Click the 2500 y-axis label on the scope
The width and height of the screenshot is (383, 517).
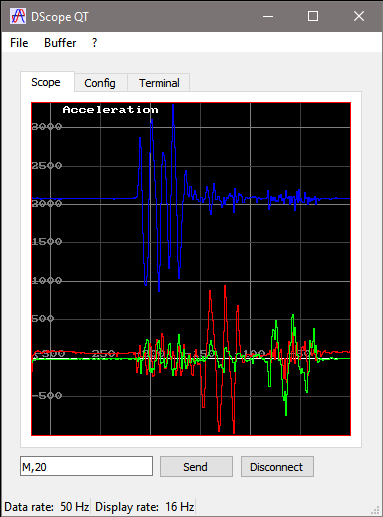pos(47,166)
